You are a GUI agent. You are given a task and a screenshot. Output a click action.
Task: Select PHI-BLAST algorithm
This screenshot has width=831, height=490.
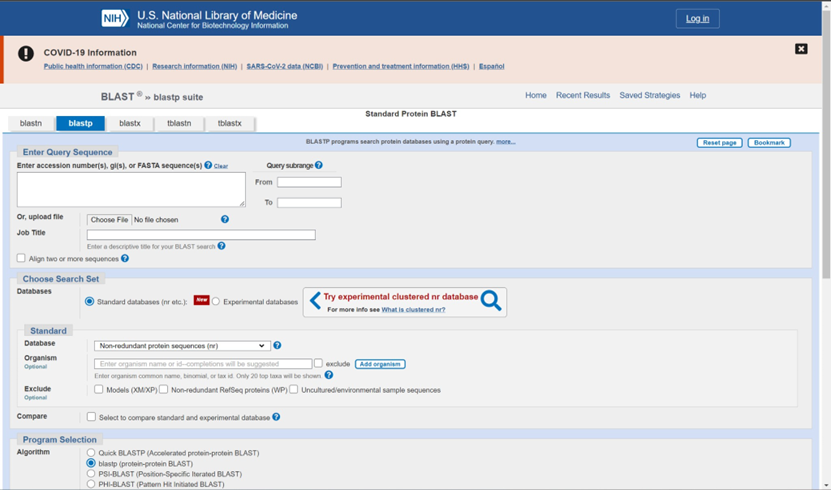click(x=91, y=484)
